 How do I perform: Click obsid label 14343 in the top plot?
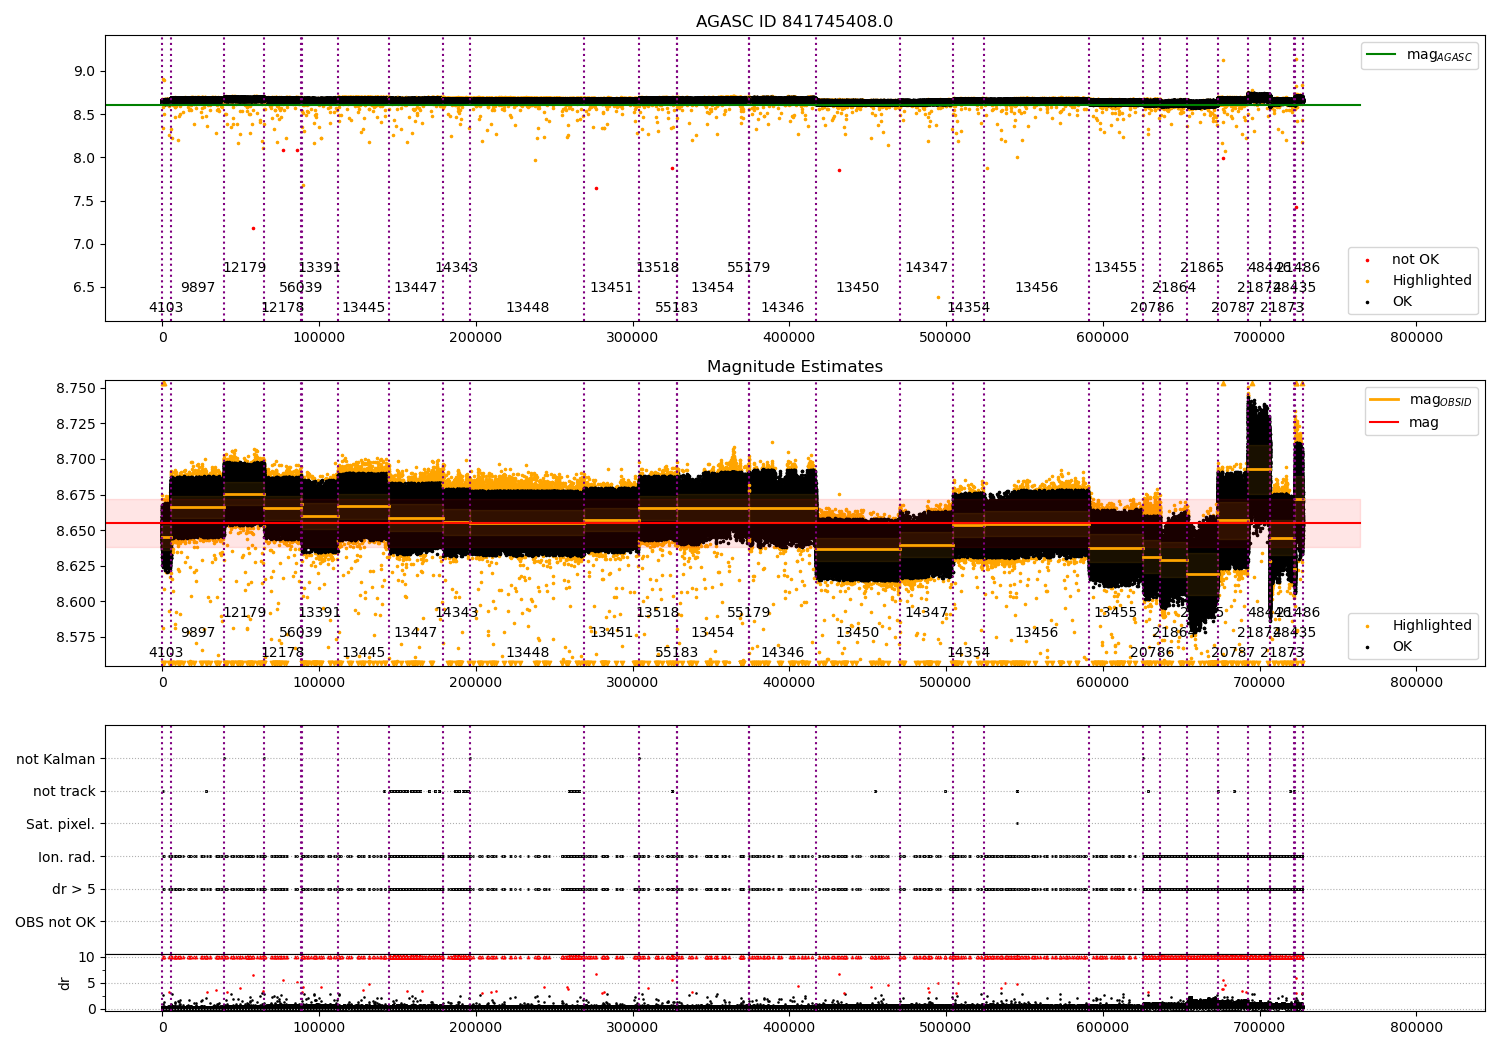point(457,268)
